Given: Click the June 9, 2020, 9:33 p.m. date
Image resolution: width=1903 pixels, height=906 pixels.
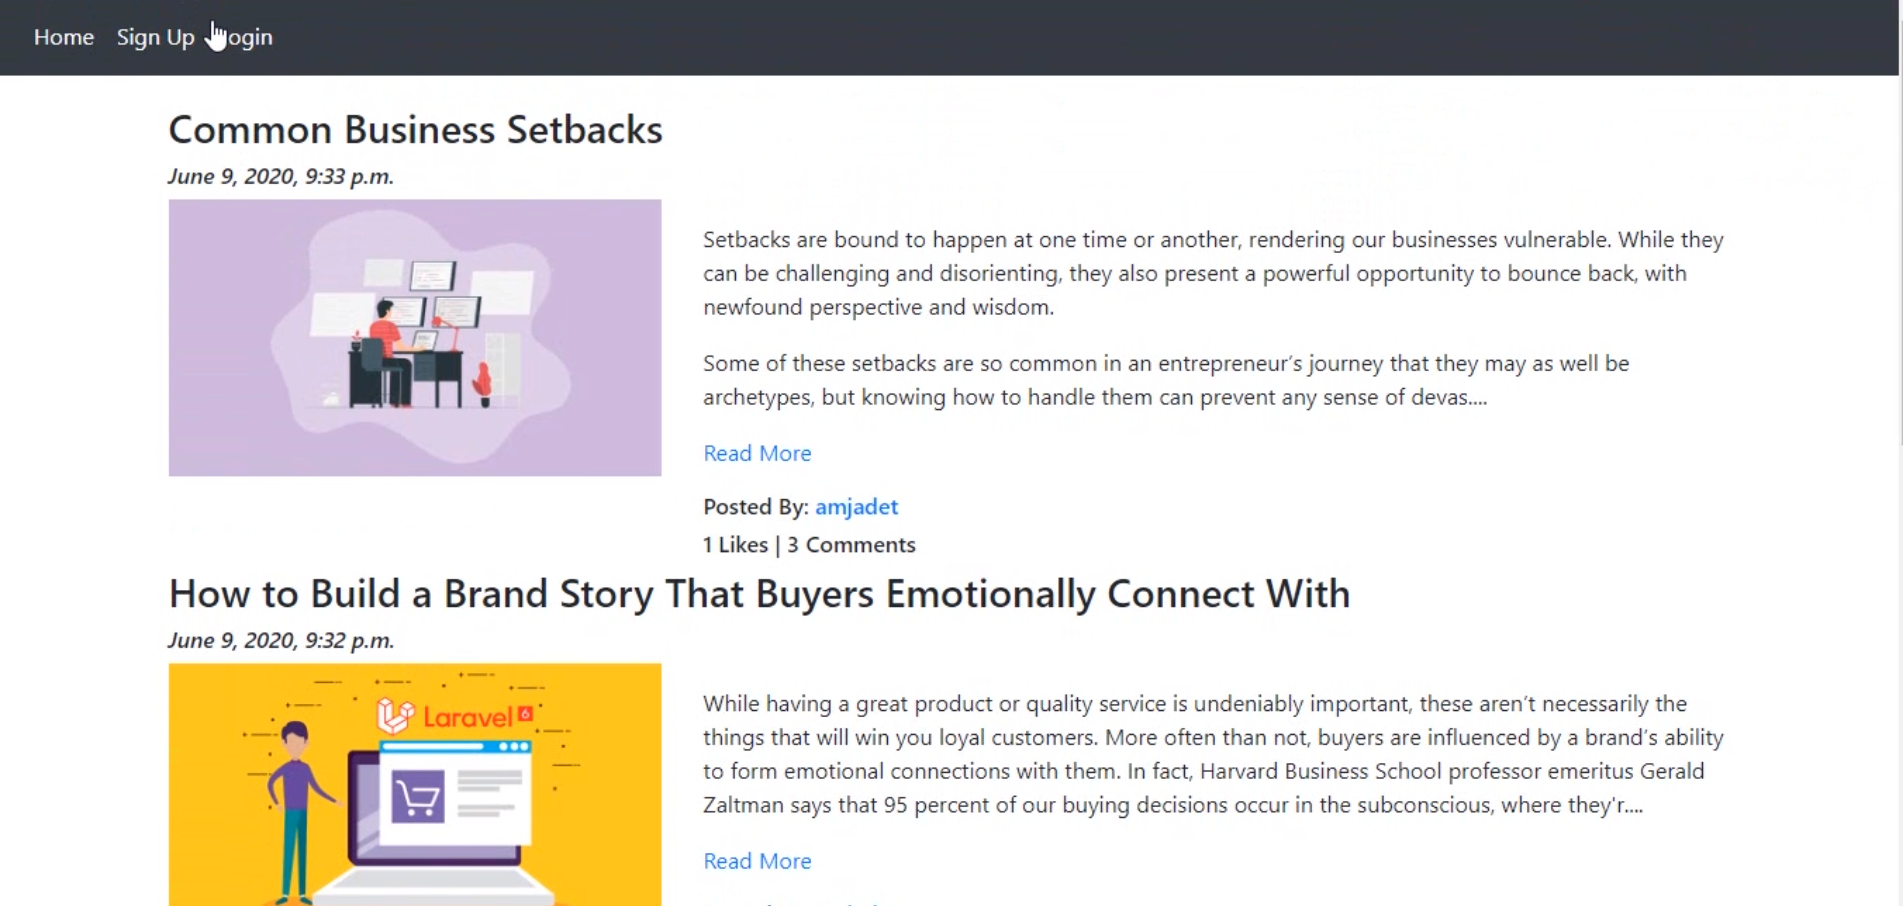Looking at the screenshot, I should point(281,176).
